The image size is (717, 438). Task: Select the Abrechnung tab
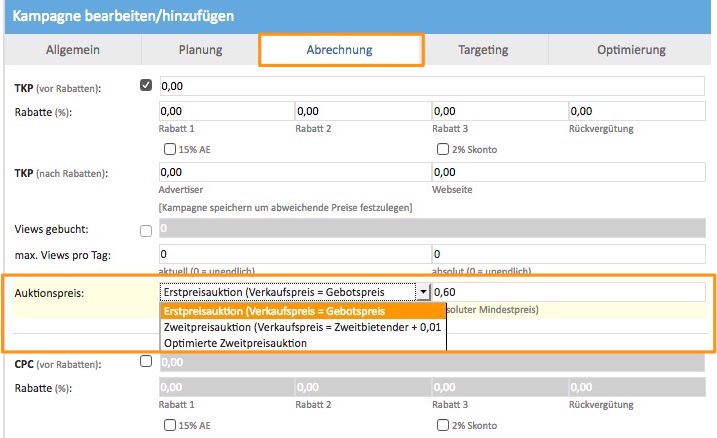340,49
